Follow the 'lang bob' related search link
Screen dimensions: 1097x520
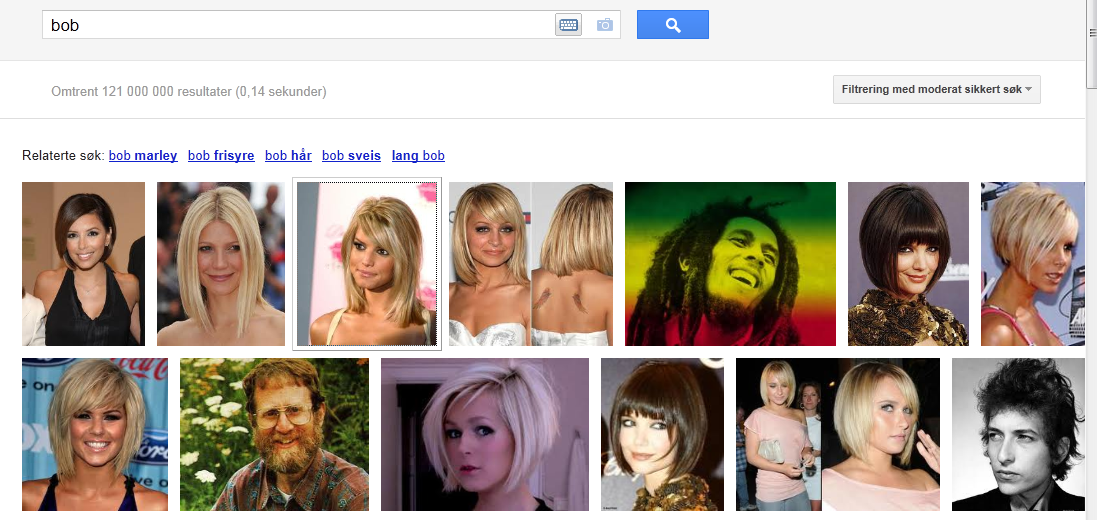tap(418, 155)
